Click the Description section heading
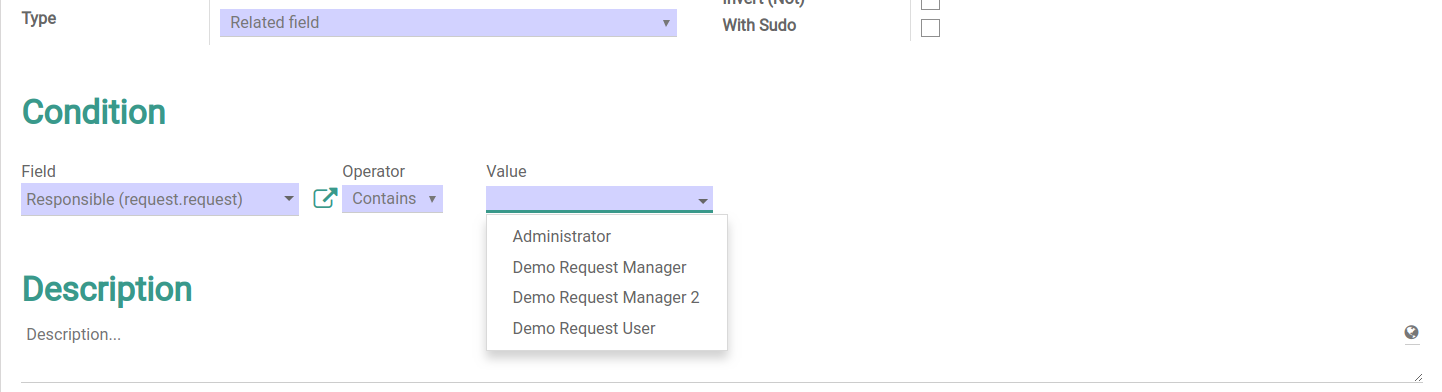Image resolution: width=1442 pixels, height=392 pixels. click(107, 289)
